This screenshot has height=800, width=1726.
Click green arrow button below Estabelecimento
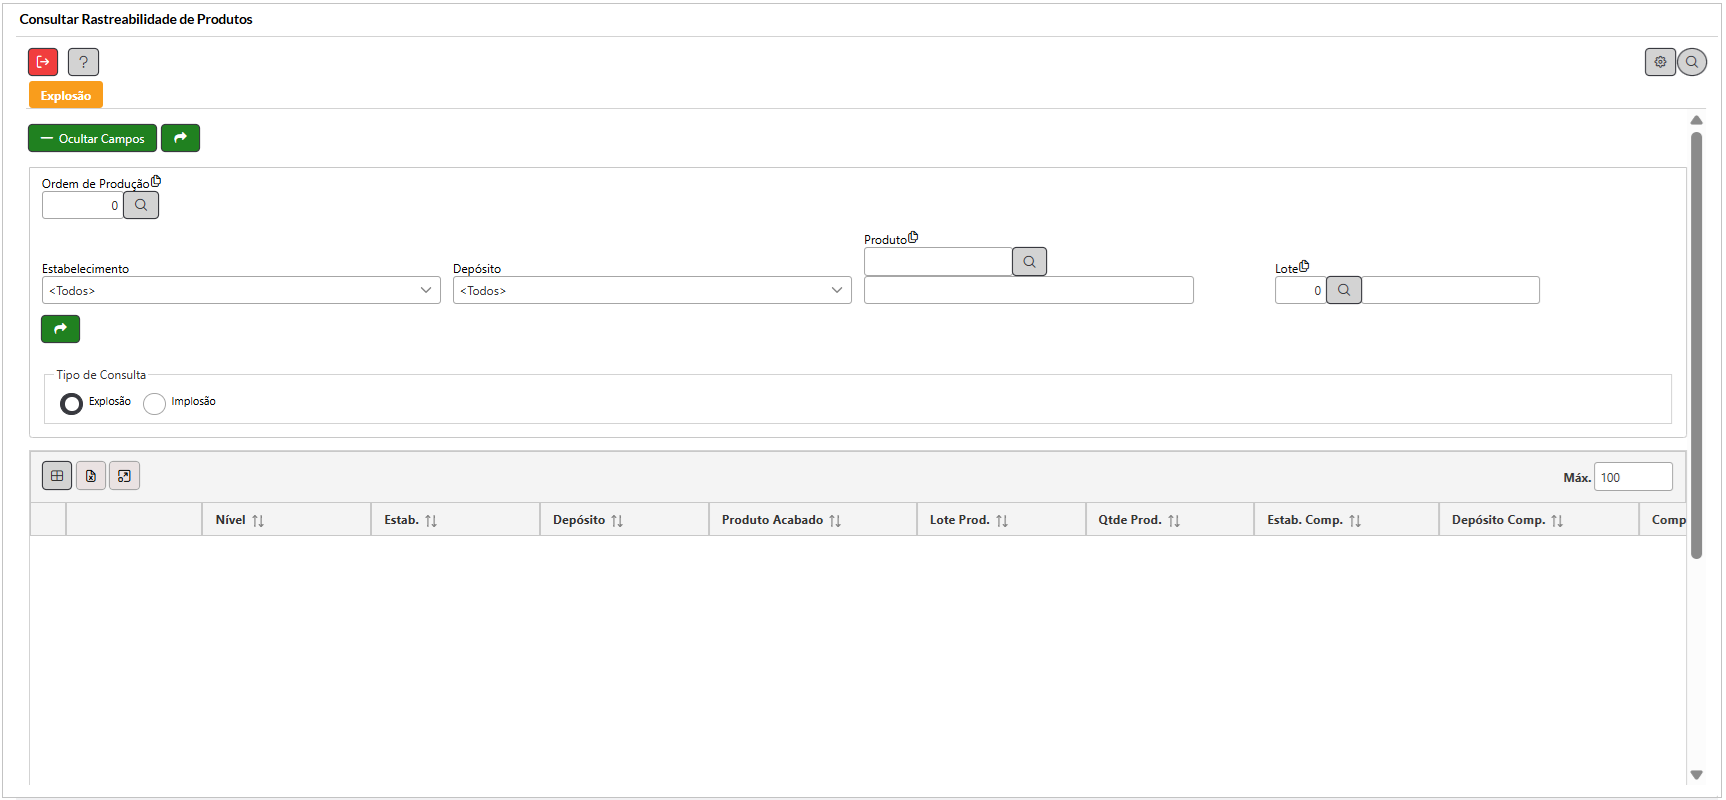pyautogui.click(x=60, y=329)
